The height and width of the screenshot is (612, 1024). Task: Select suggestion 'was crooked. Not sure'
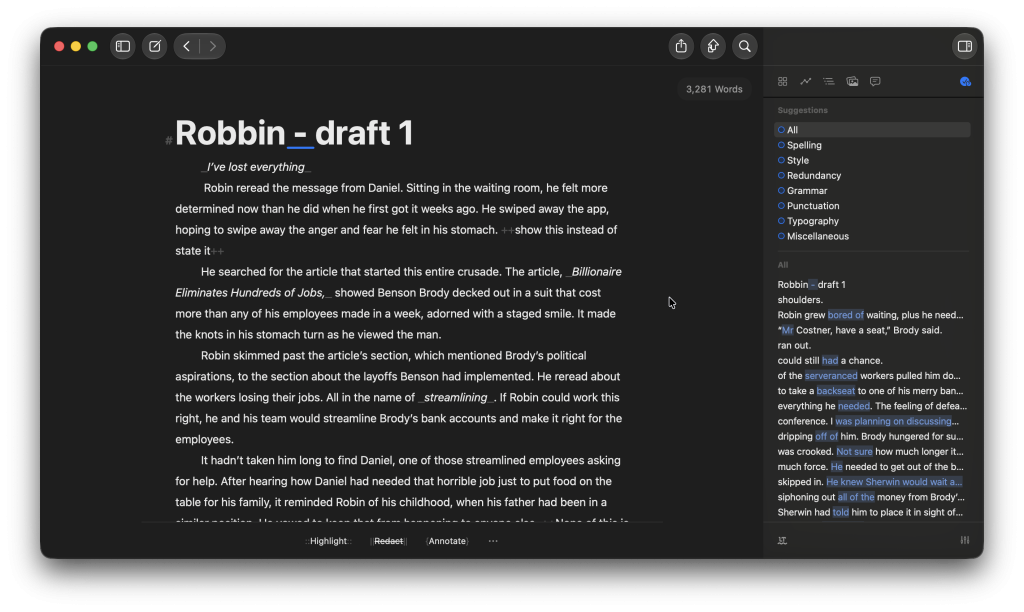(x=872, y=451)
